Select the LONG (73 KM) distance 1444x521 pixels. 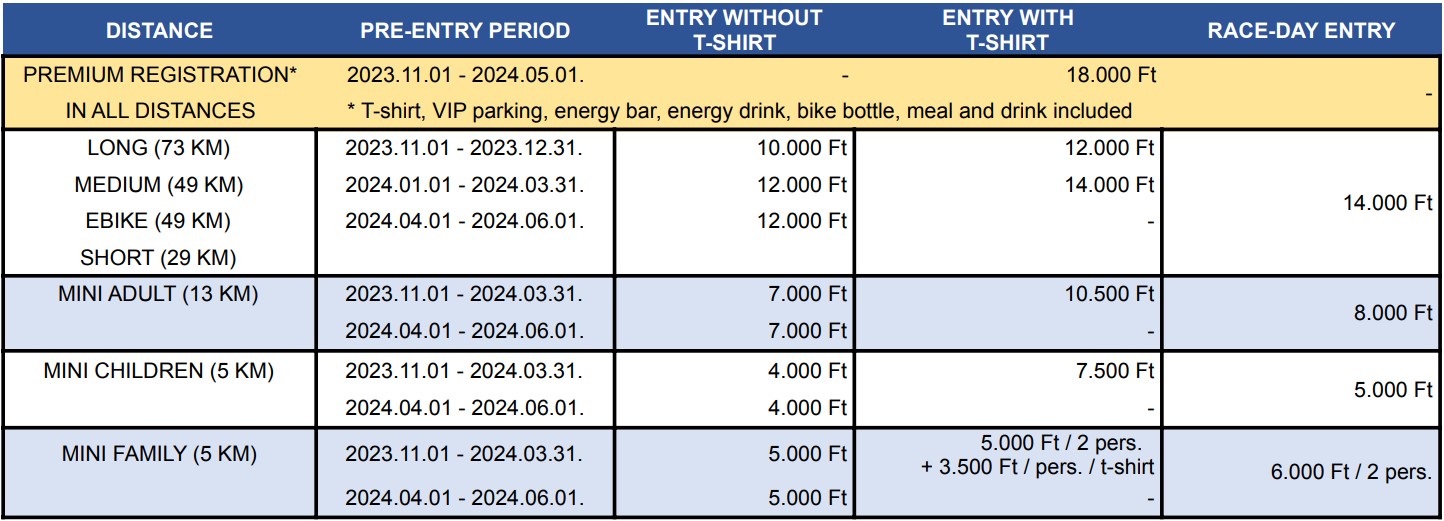pyautogui.click(x=159, y=149)
